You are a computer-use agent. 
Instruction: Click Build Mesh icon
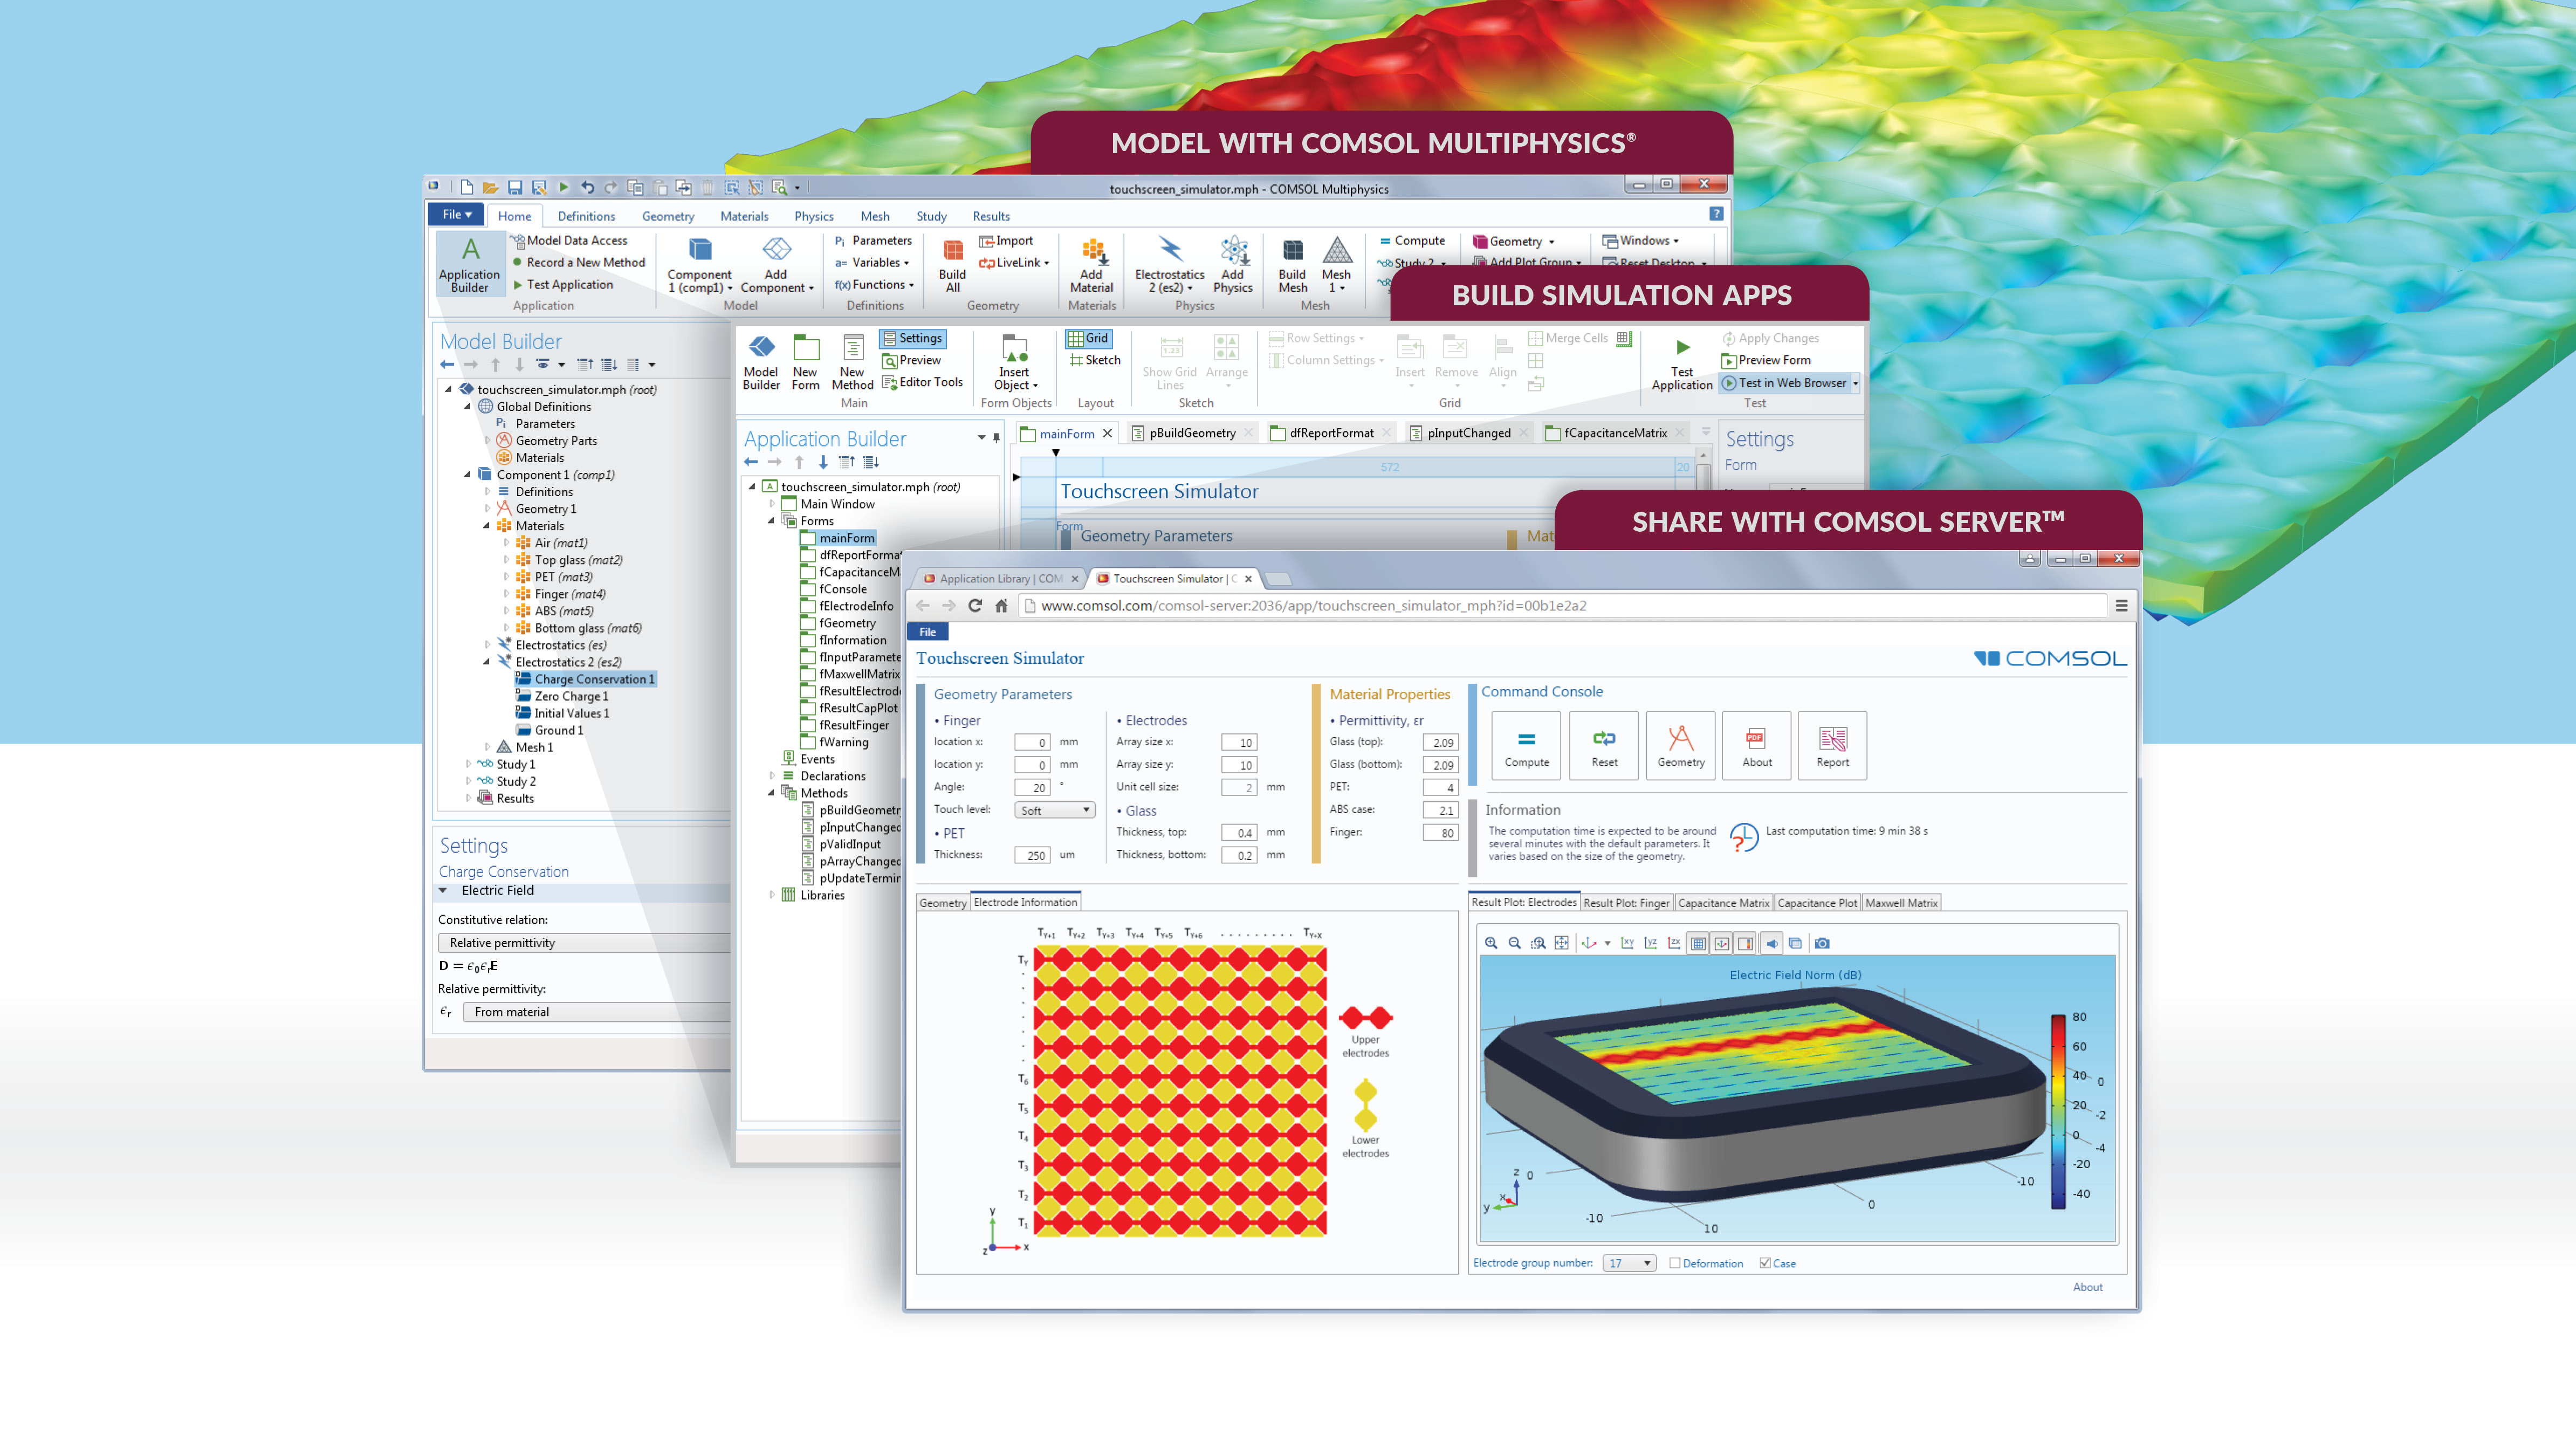pos(1292,264)
